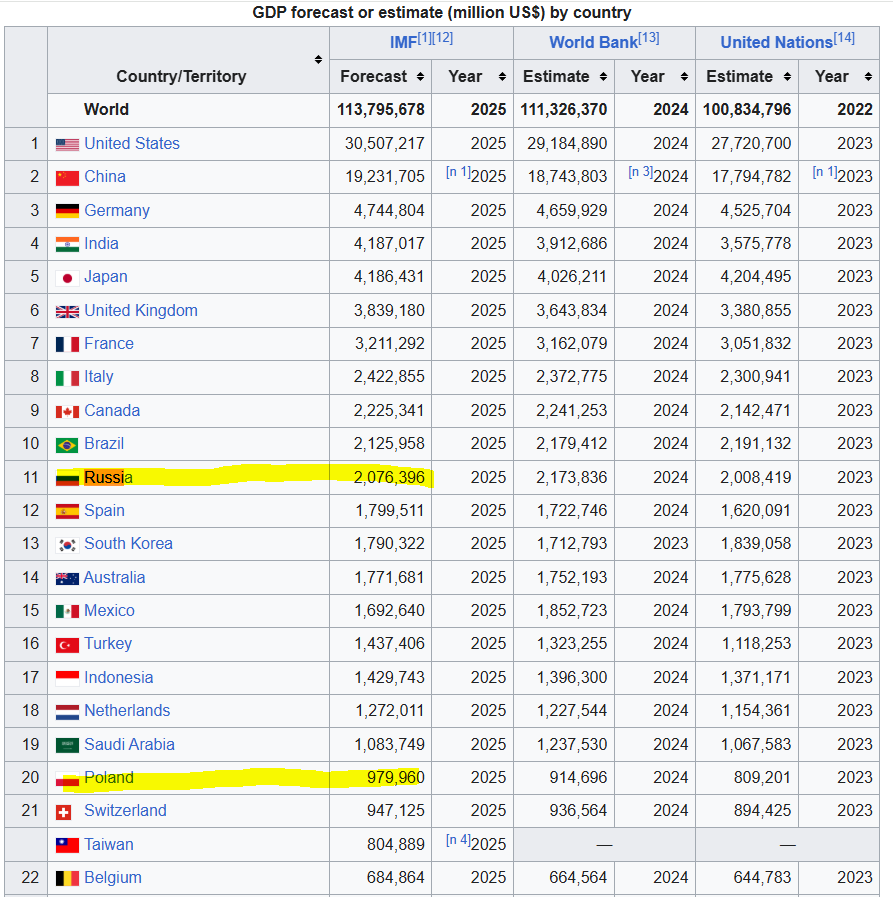893x897 pixels.
Task: Sort by IMF Year column
Action: (x=502, y=77)
